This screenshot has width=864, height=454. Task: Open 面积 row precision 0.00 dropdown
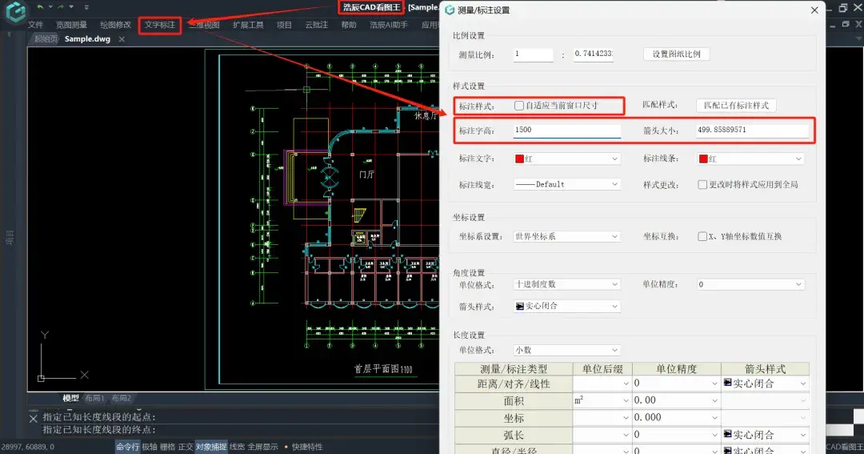point(676,401)
